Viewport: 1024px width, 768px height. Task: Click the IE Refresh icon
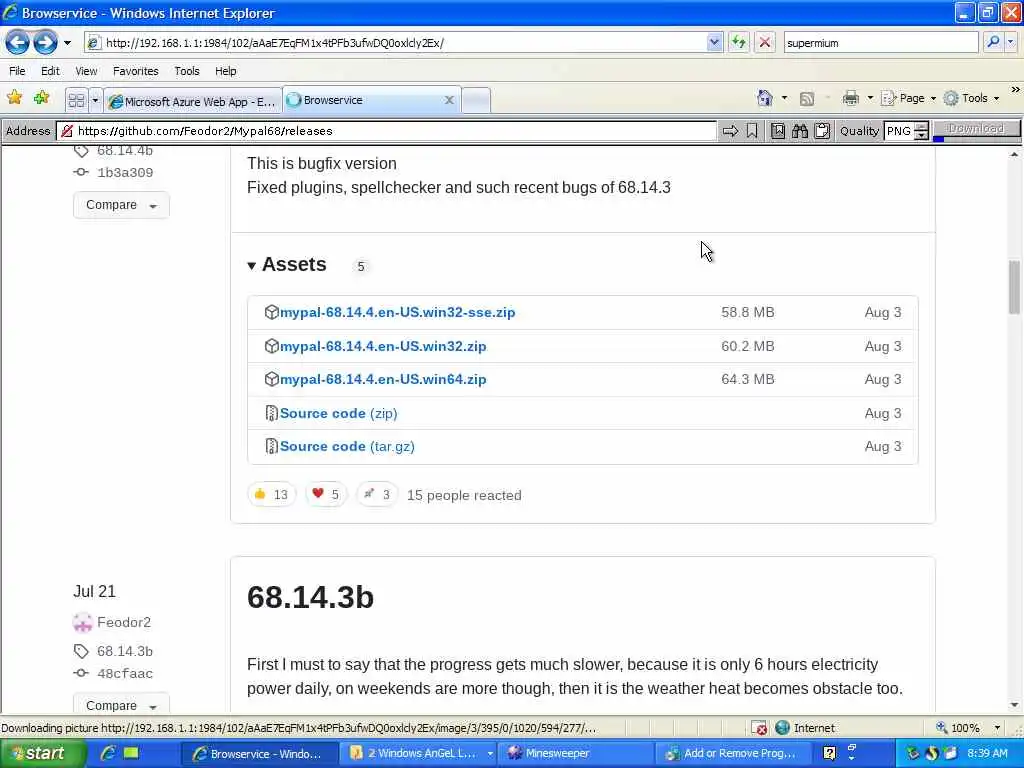pos(739,43)
